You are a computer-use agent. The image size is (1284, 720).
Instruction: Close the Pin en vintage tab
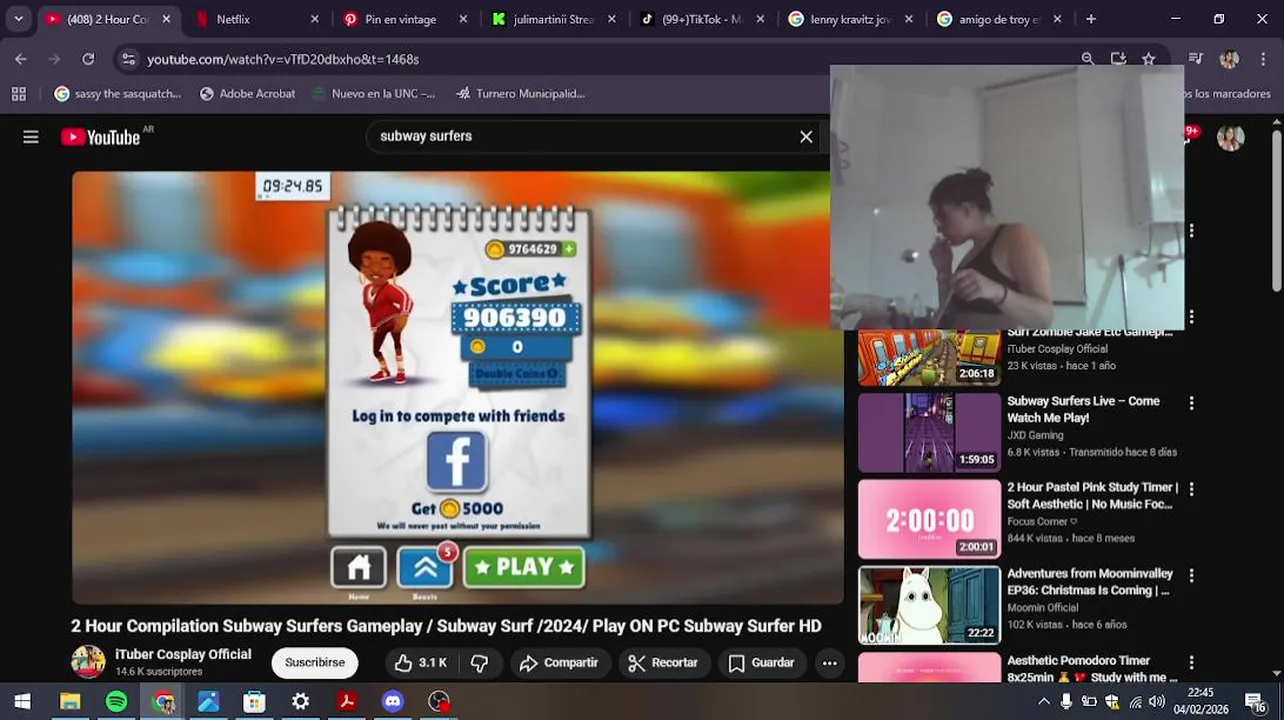click(x=464, y=19)
